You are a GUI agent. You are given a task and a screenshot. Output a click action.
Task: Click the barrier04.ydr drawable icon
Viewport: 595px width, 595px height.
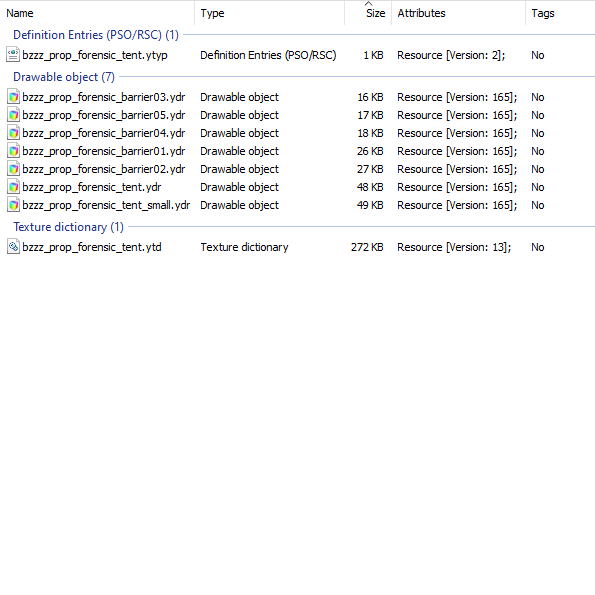[13, 133]
